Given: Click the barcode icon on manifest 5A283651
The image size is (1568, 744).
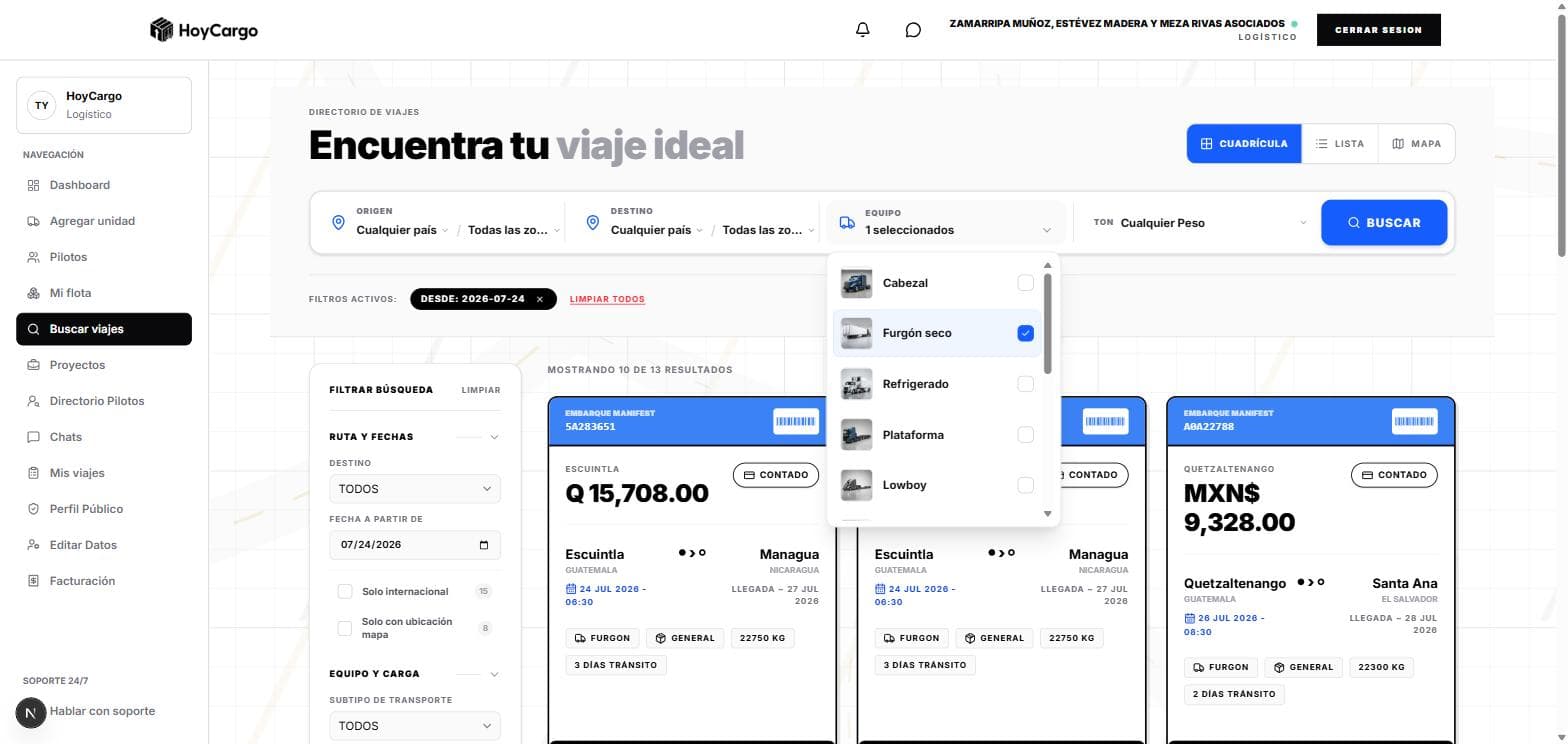Looking at the screenshot, I should coord(795,421).
